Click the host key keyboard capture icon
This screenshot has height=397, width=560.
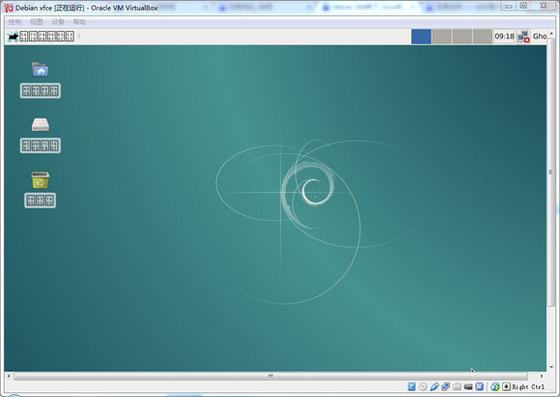coord(506,387)
